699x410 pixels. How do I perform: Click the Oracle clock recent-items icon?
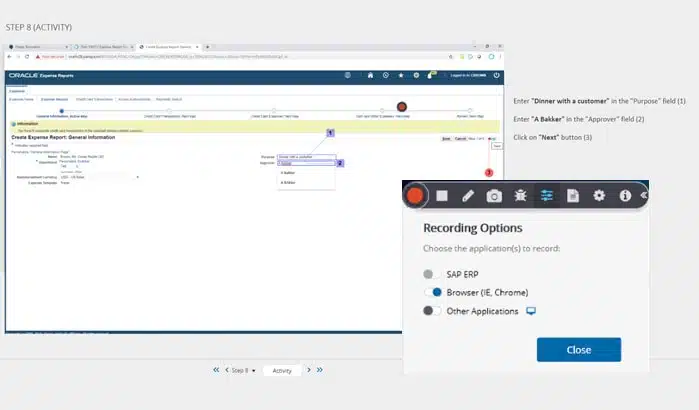pyautogui.click(x=386, y=75)
